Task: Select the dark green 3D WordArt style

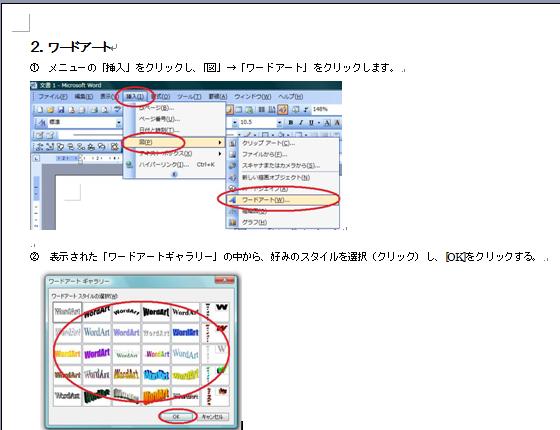Action: click(x=97, y=396)
